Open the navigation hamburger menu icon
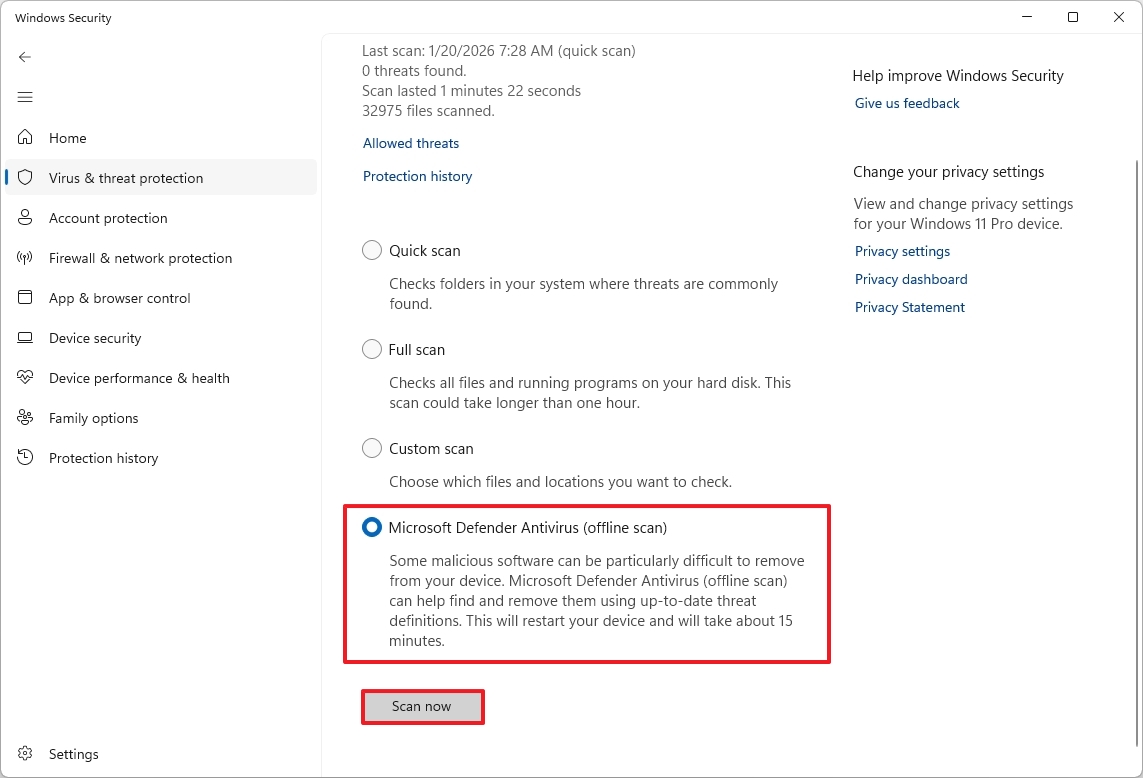The width and height of the screenshot is (1143, 778). point(25,97)
